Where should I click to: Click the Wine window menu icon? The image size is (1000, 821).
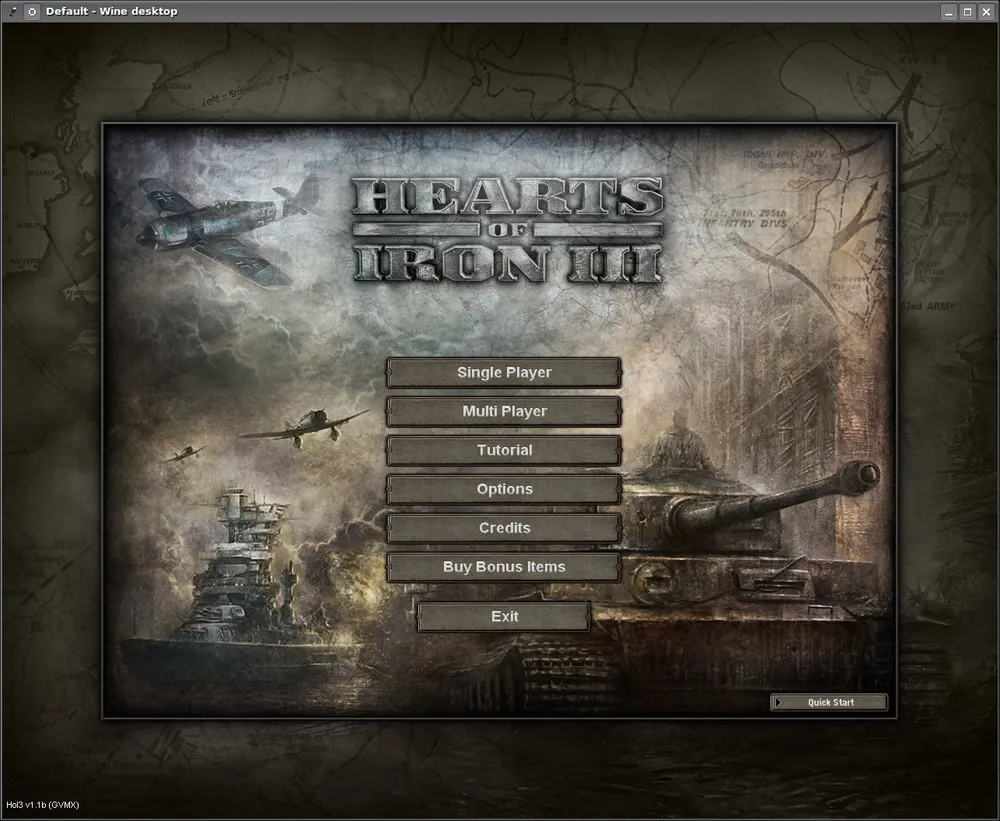(x=12, y=11)
